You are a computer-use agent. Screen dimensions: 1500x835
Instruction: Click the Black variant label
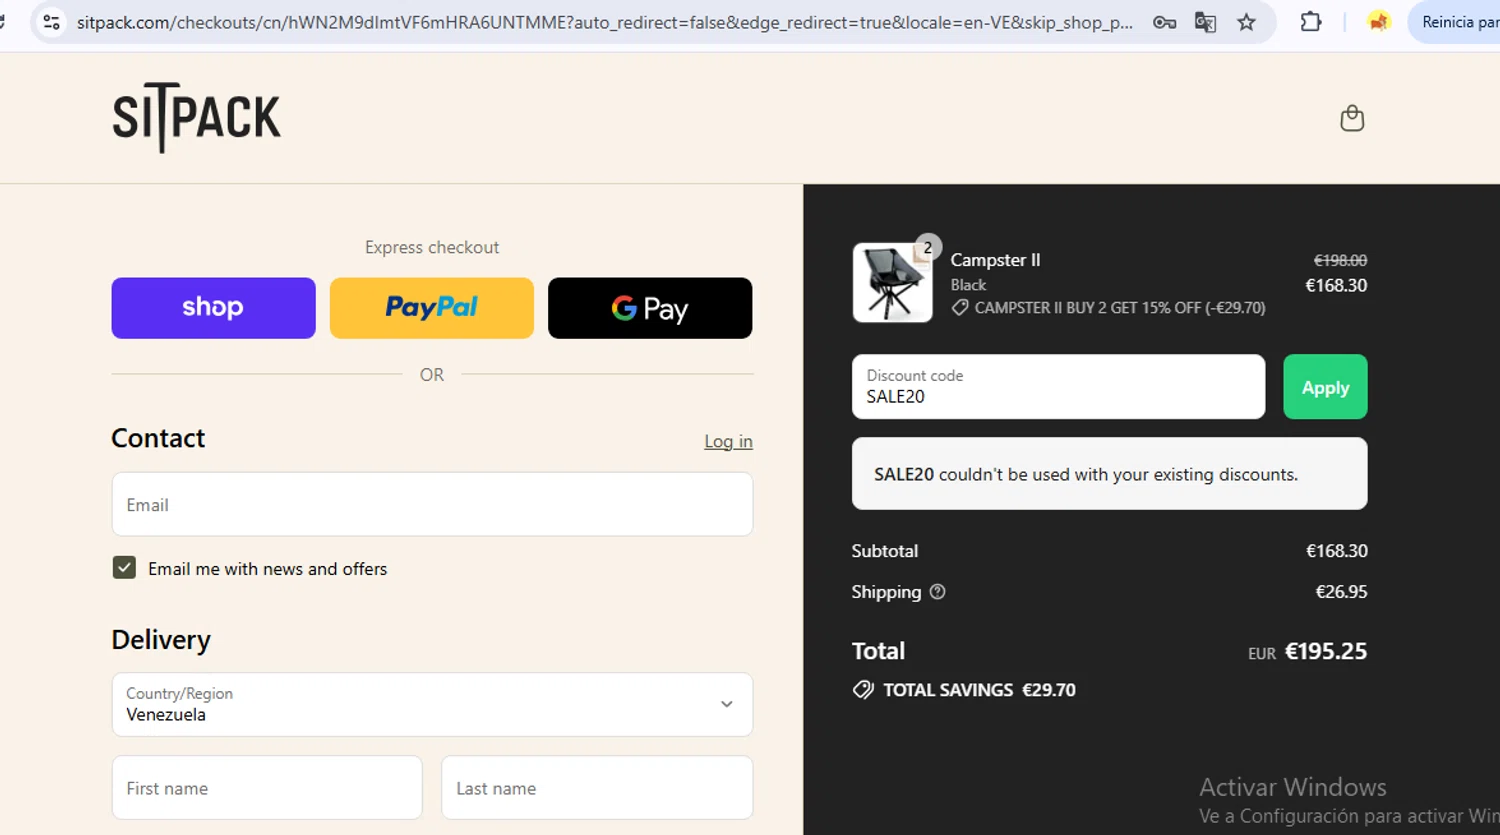[x=968, y=285]
